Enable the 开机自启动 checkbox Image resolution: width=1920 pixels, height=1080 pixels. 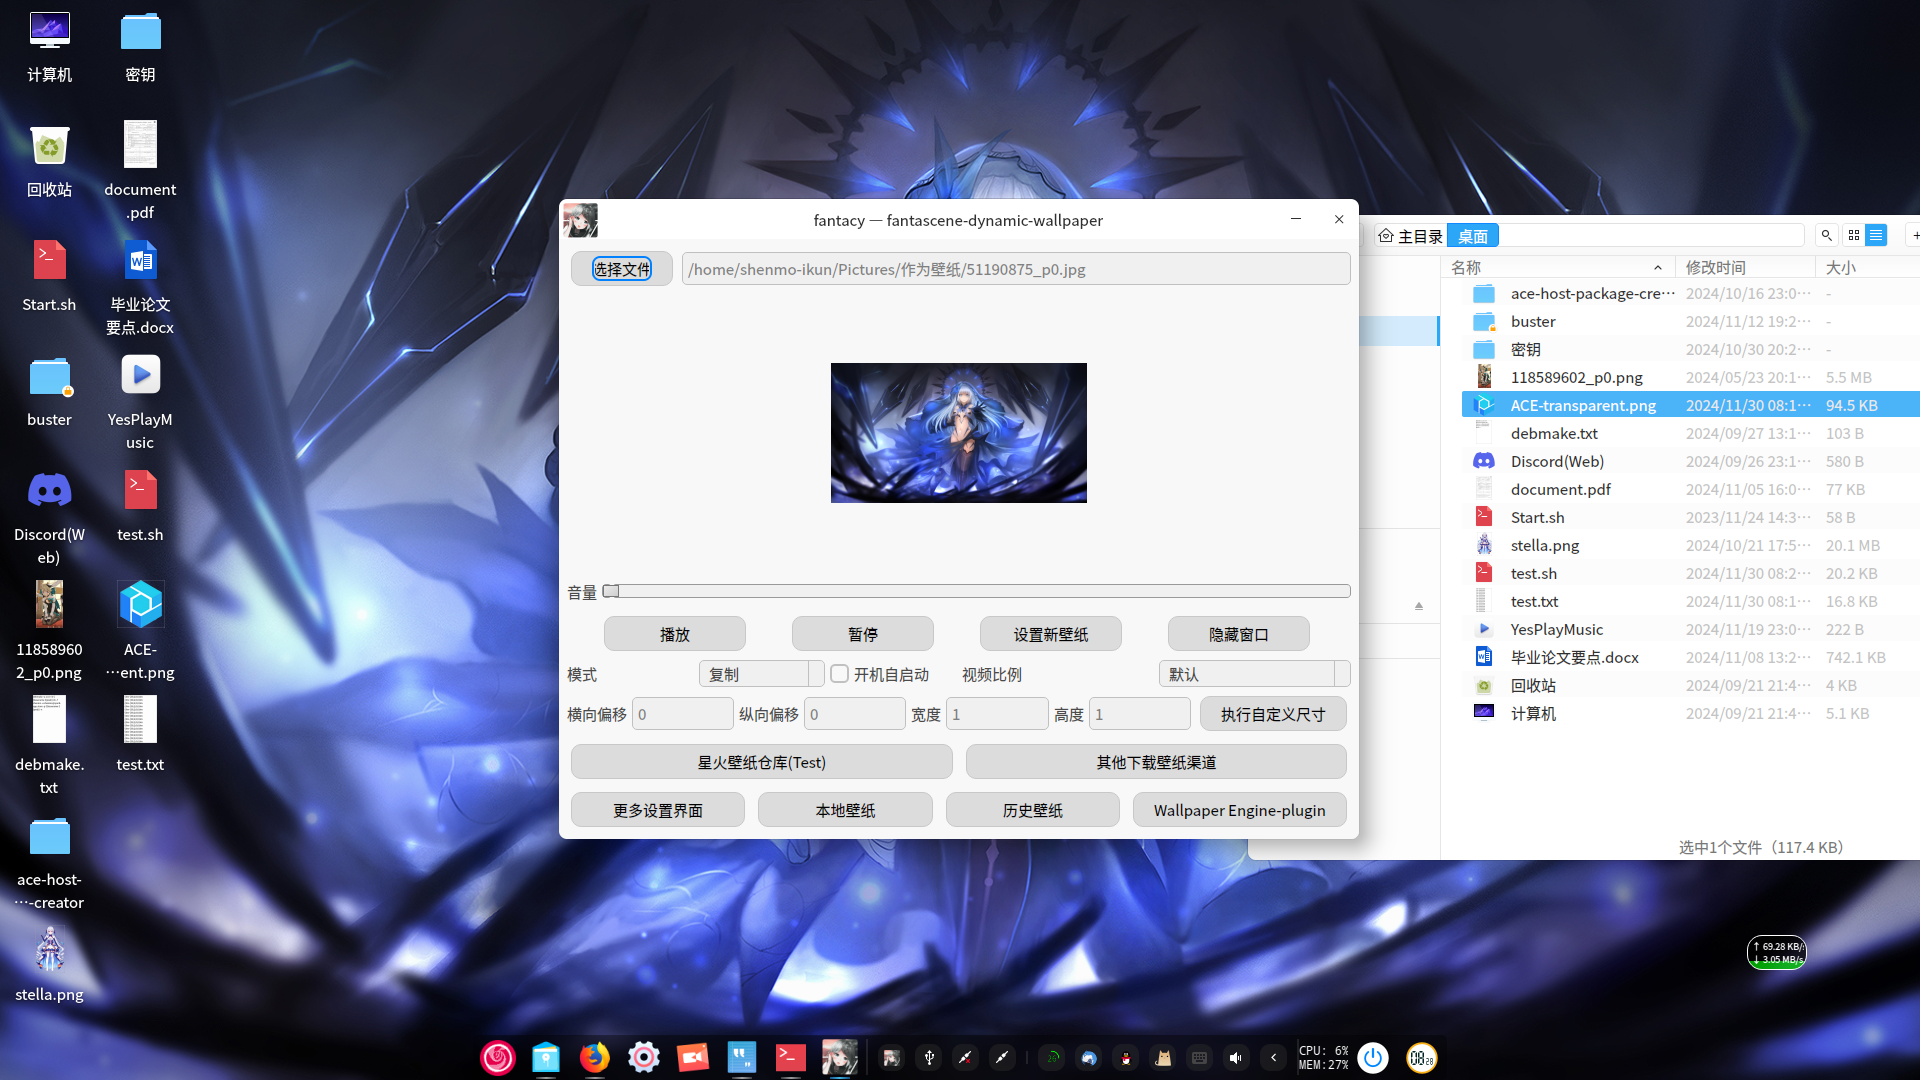click(840, 674)
